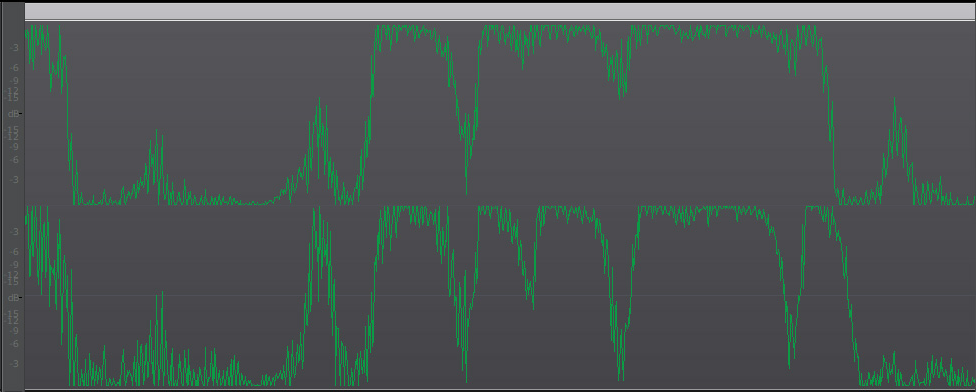Click the bottommost -6 label on lower channel scale
The height and width of the screenshot is (392, 976).
(x=14, y=344)
